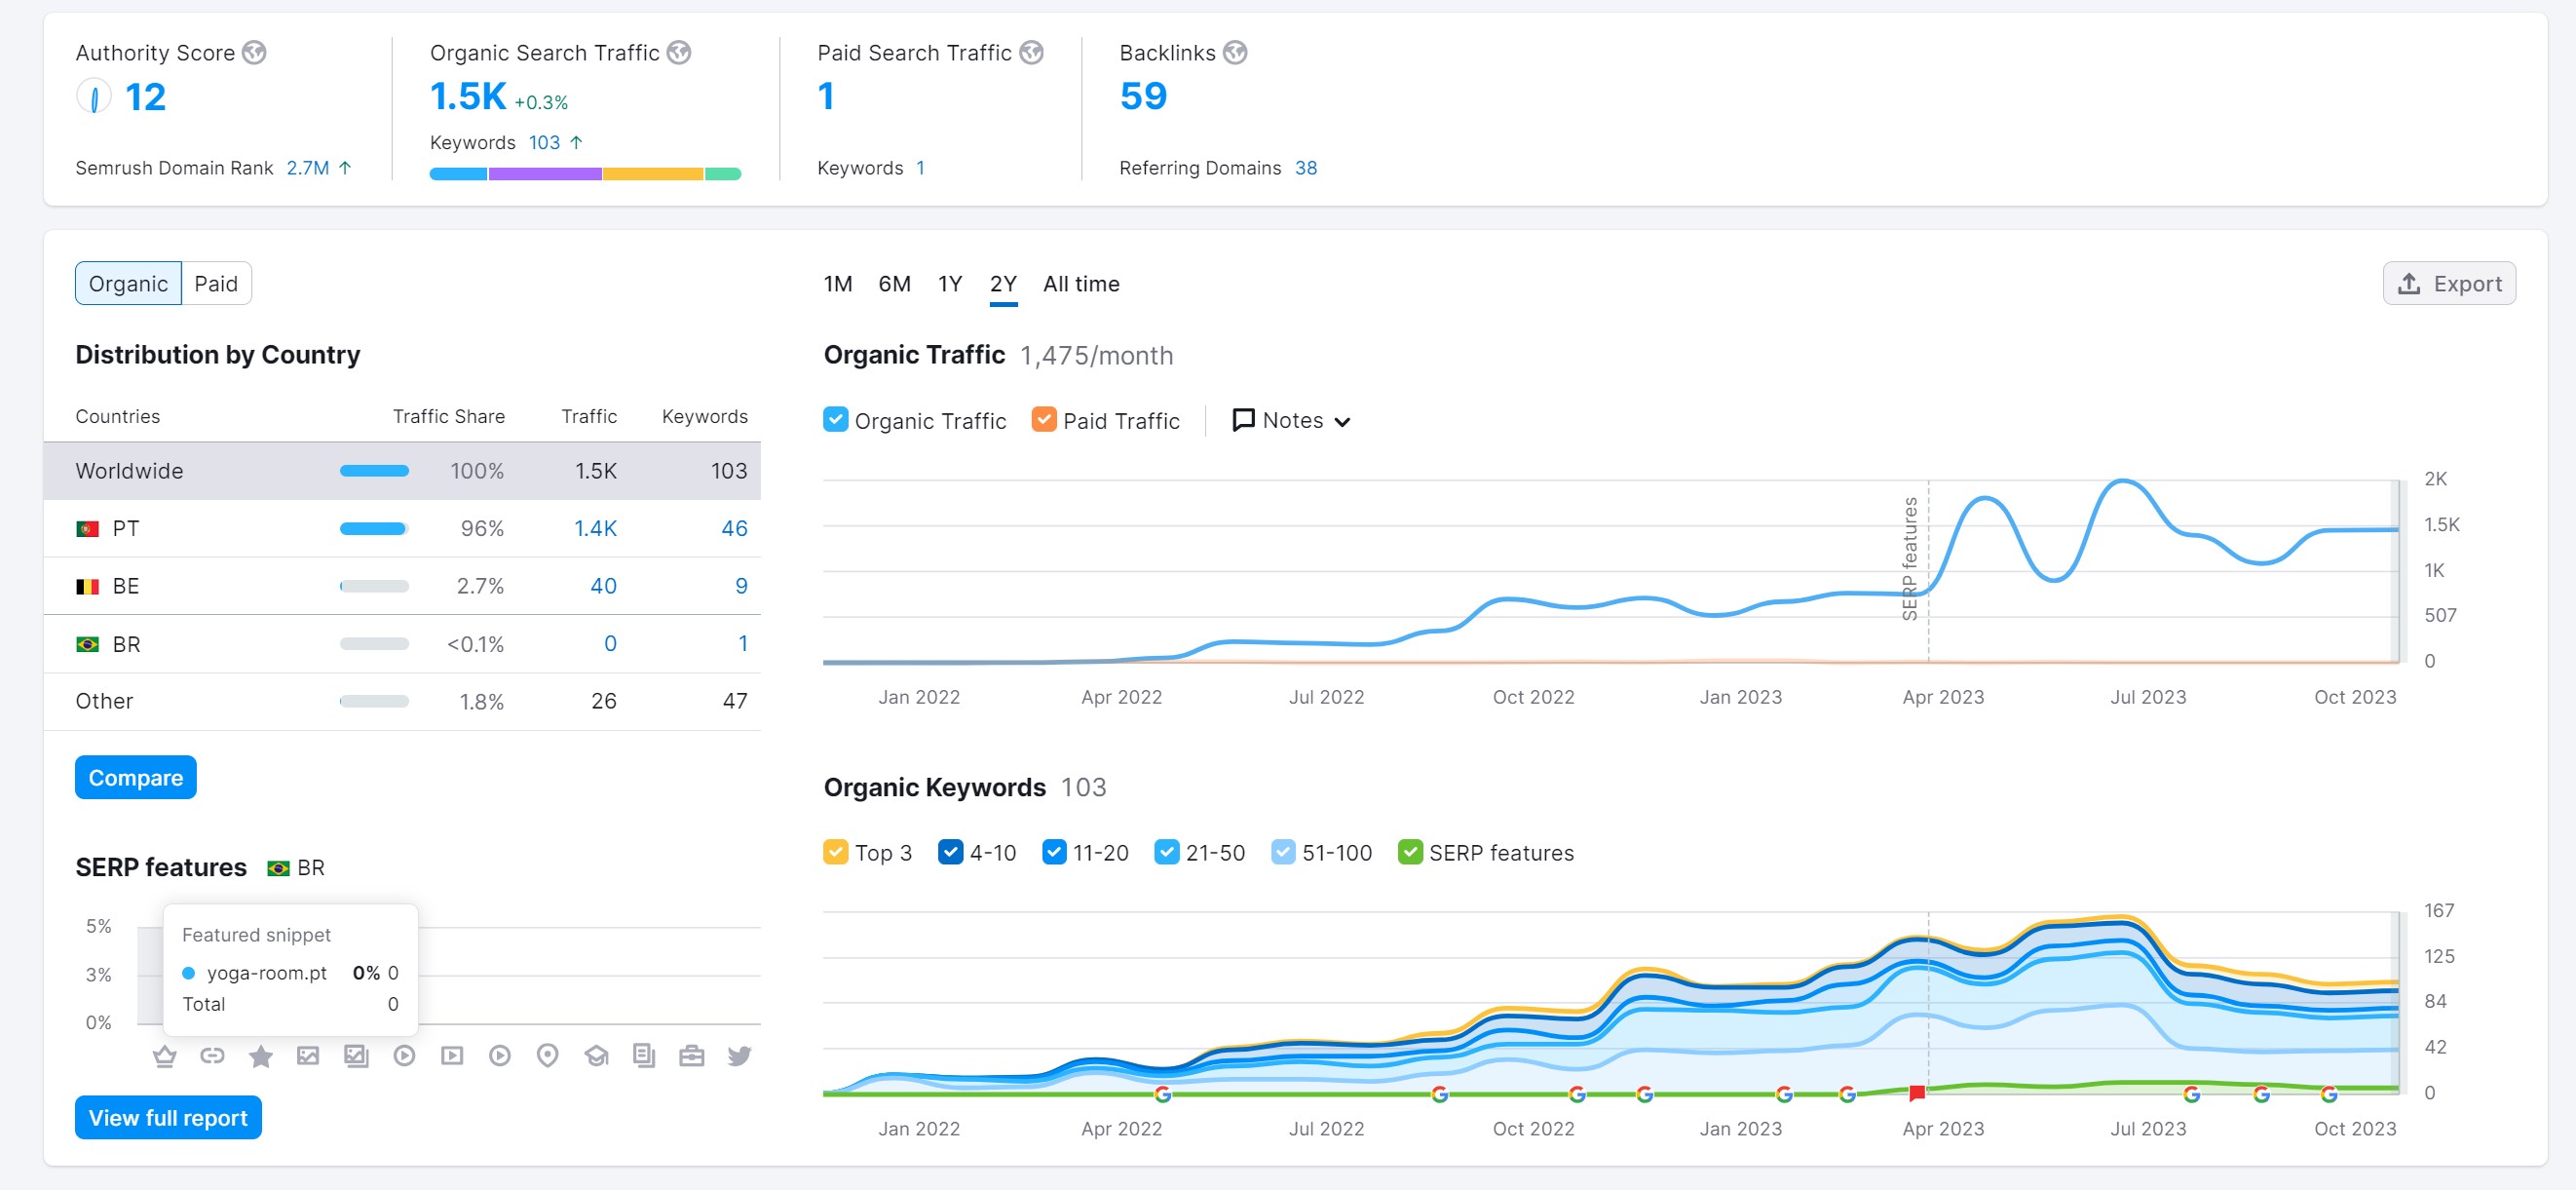The image size is (2576, 1190).
Task: Click the Brazil flag beside SERP features heading
Action: (x=279, y=868)
